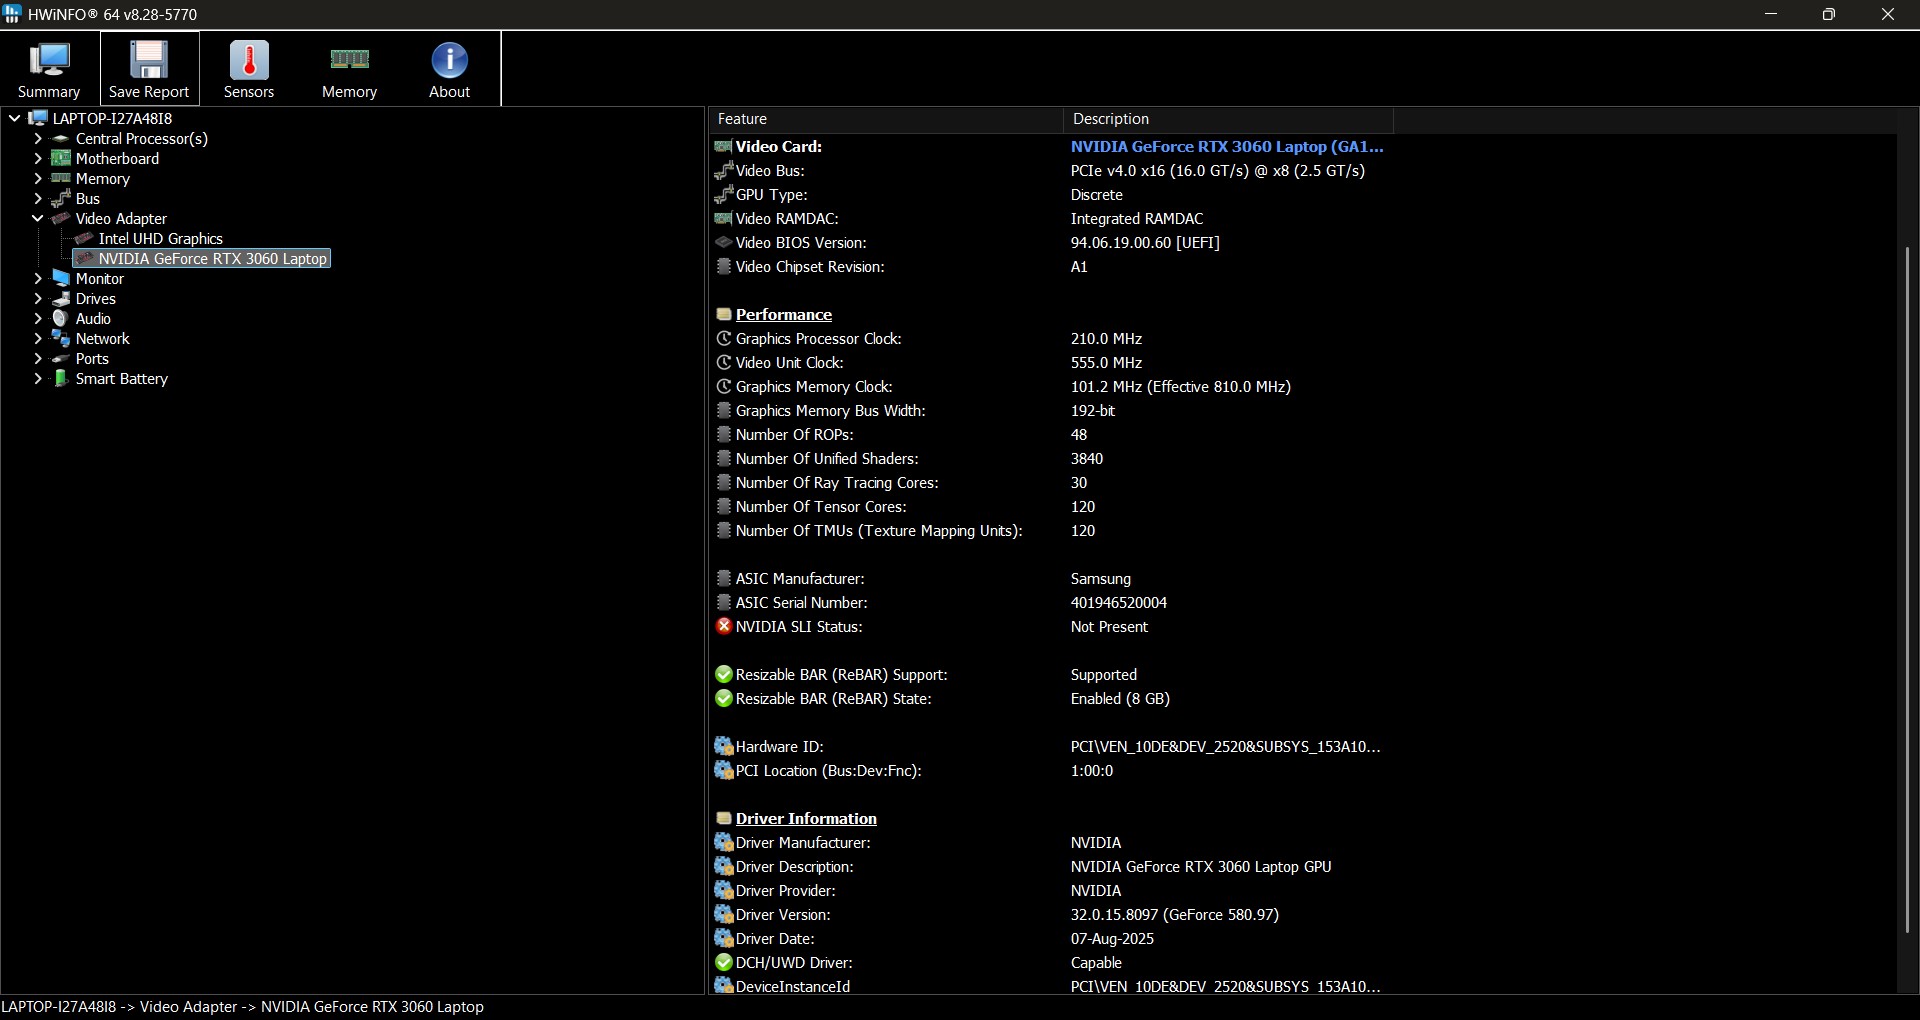The width and height of the screenshot is (1920, 1020).
Task: Click the HWiNFO title bar app icon
Action: [12, 14]
